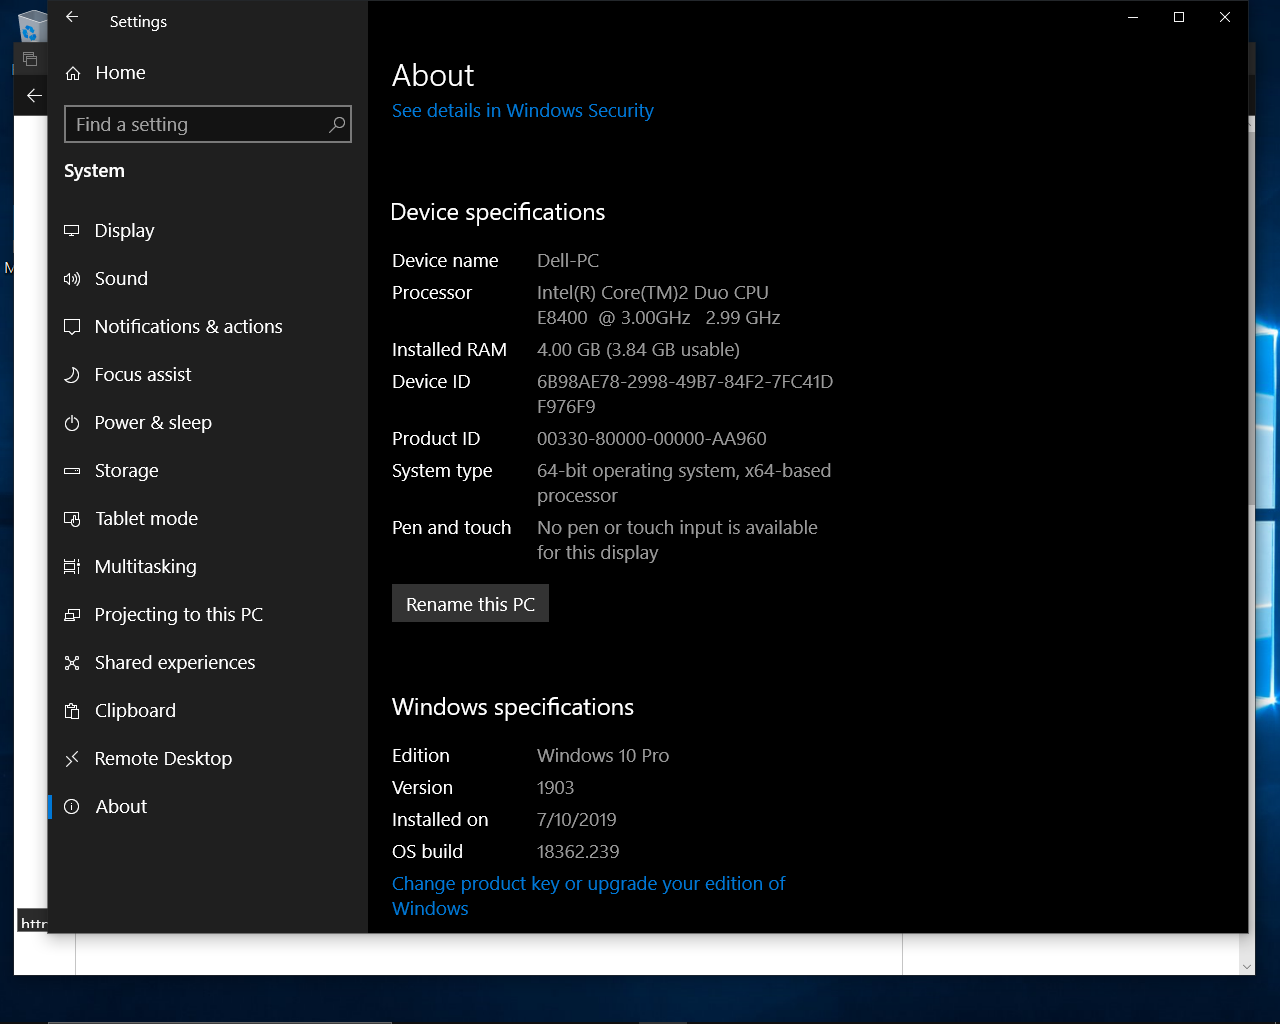
Task: Select the Device name value Dell-PC
Action: pyautogui.click(x=568, y=261)
